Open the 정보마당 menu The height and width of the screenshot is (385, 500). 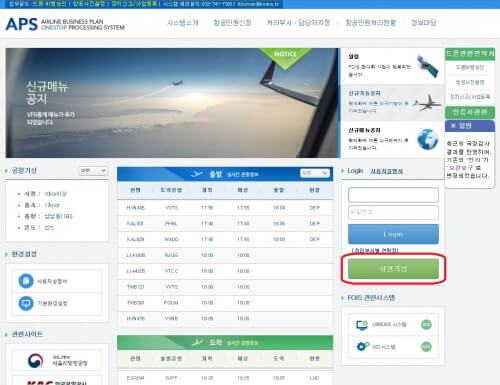(x=424, y=23)
